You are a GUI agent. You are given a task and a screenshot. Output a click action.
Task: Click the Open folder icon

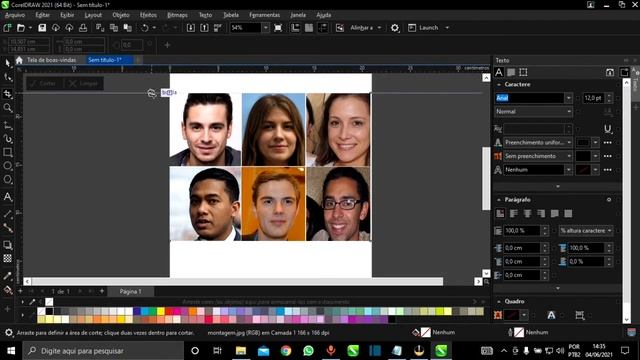[x=21, y=28]
